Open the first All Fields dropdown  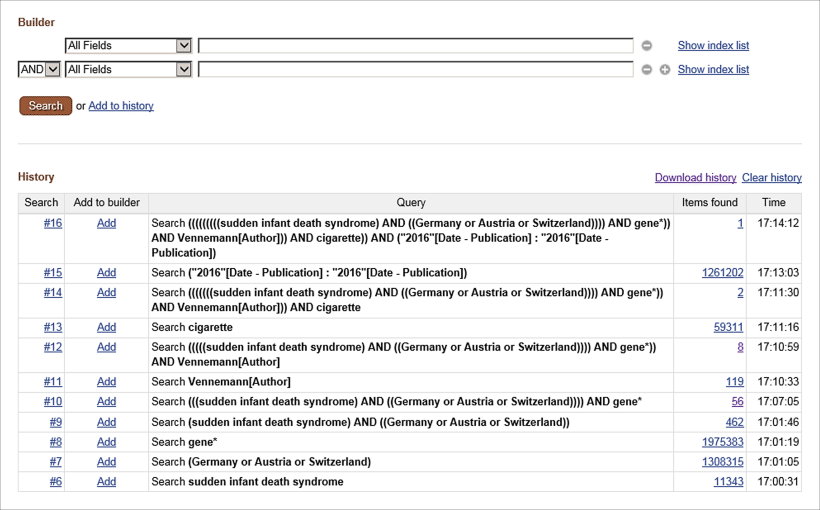(x=128, y=46)
